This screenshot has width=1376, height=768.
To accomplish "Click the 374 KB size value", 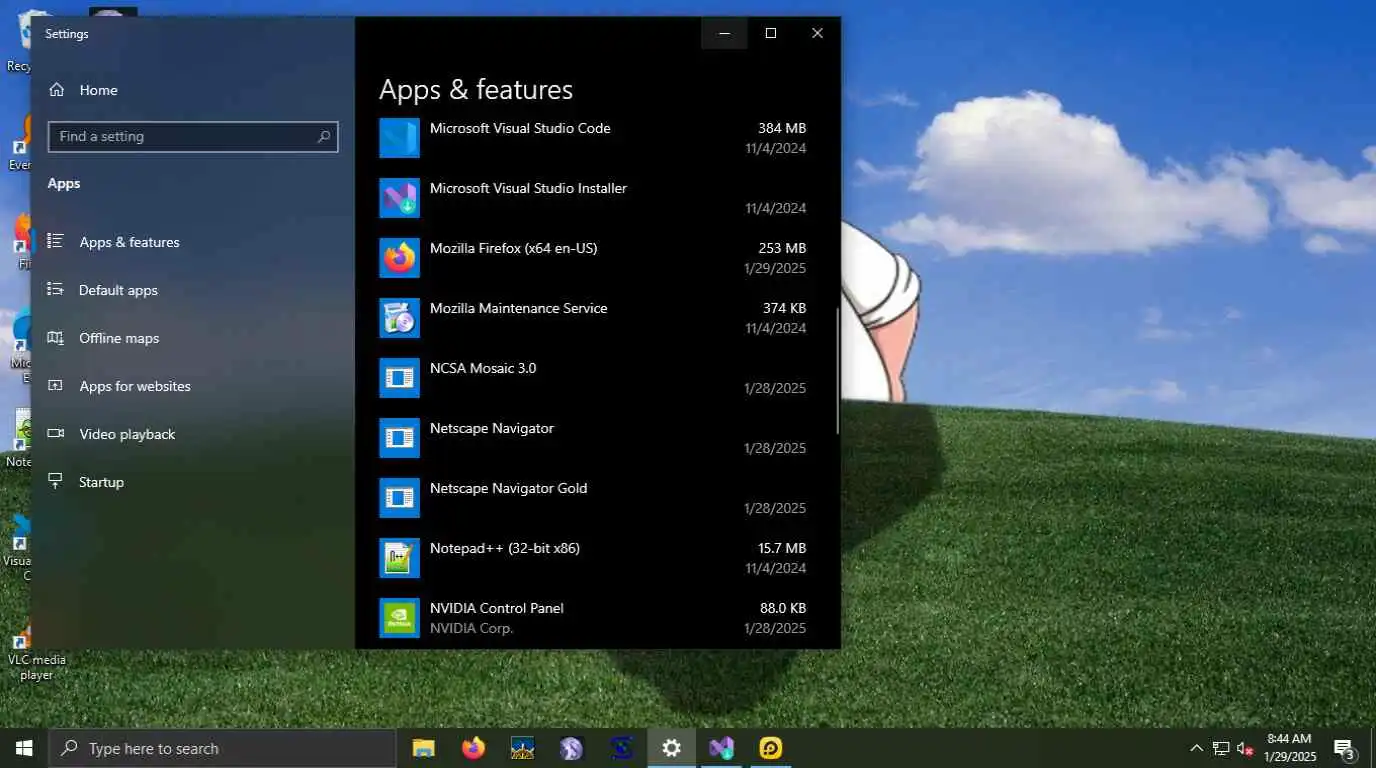I will coord(784,308).
